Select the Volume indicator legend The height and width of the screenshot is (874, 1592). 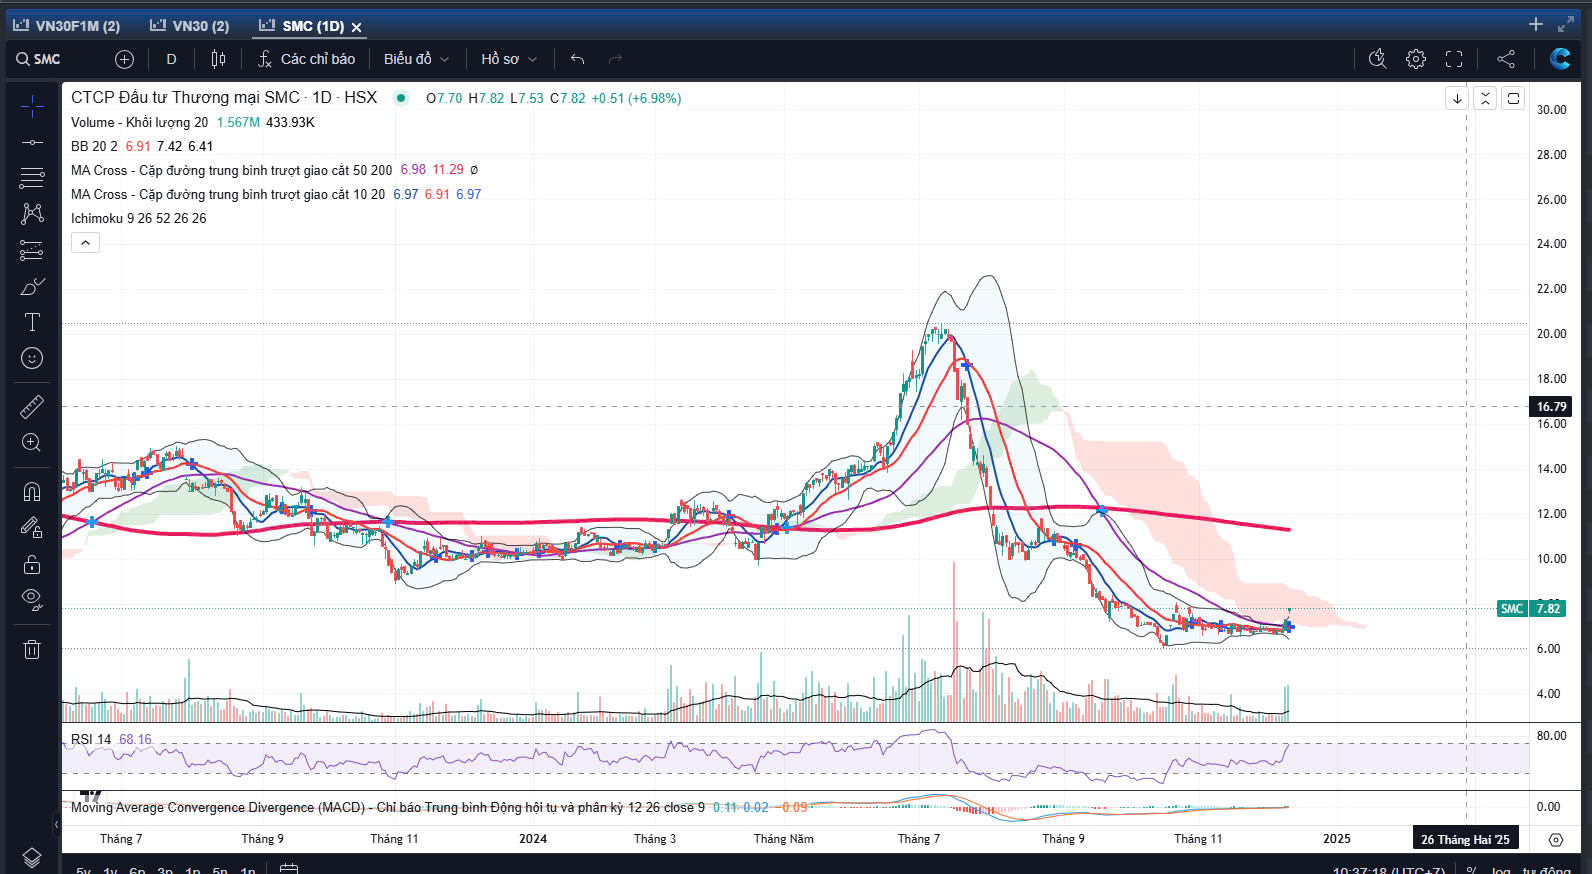(x=139, y=122)
